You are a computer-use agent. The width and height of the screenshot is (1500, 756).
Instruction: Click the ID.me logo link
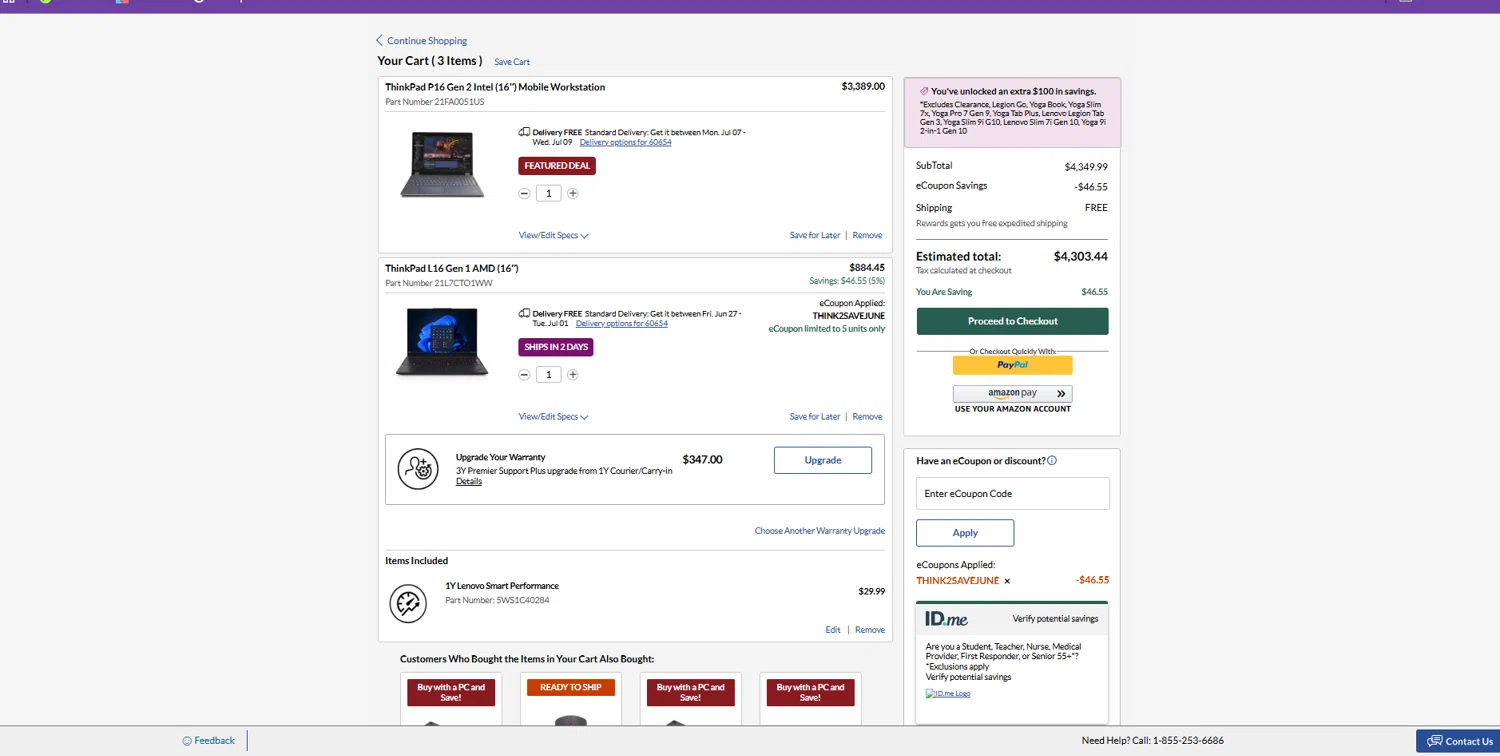coord(948,694)
